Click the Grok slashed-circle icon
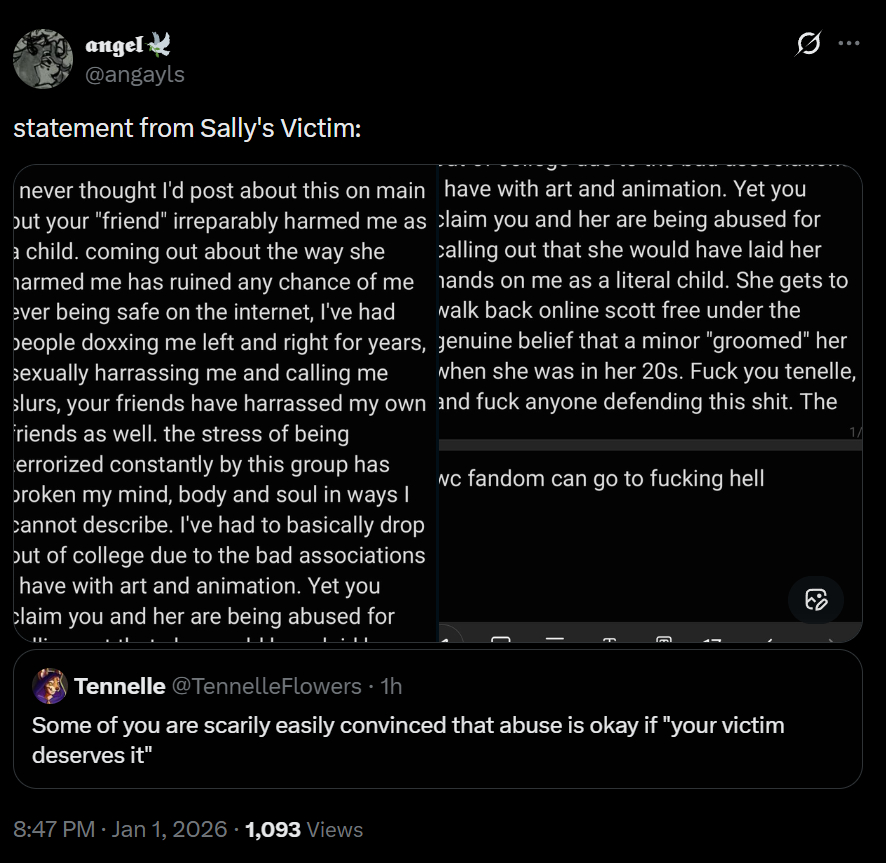The width and height of the screenshot is (886, 863). point(808,43)
